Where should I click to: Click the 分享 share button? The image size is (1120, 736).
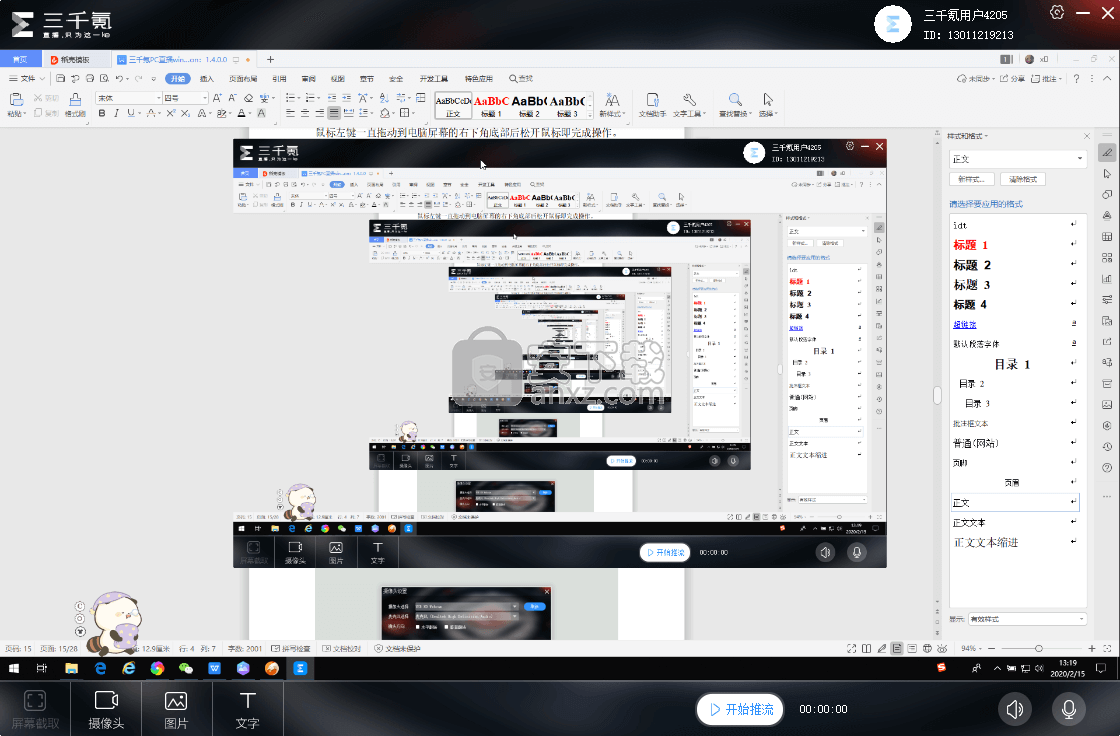[1012, 79]
